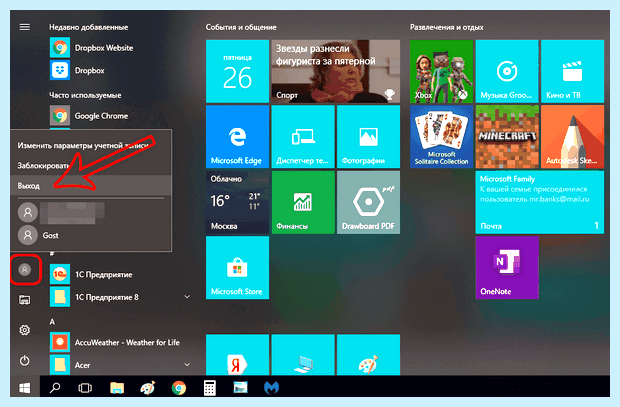Open the Microsoft Edge tile
620x407 pixels.
click(x=237, y=137)
